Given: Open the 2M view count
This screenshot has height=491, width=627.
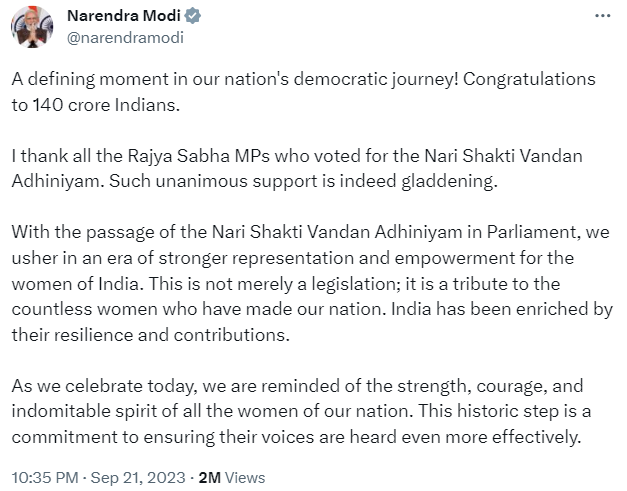Looking at the screenshot, I should [210, 477].
